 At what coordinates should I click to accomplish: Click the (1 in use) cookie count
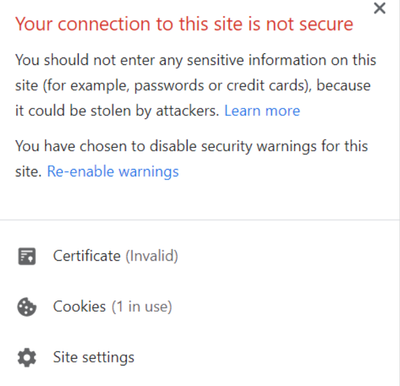pos(142,307)
